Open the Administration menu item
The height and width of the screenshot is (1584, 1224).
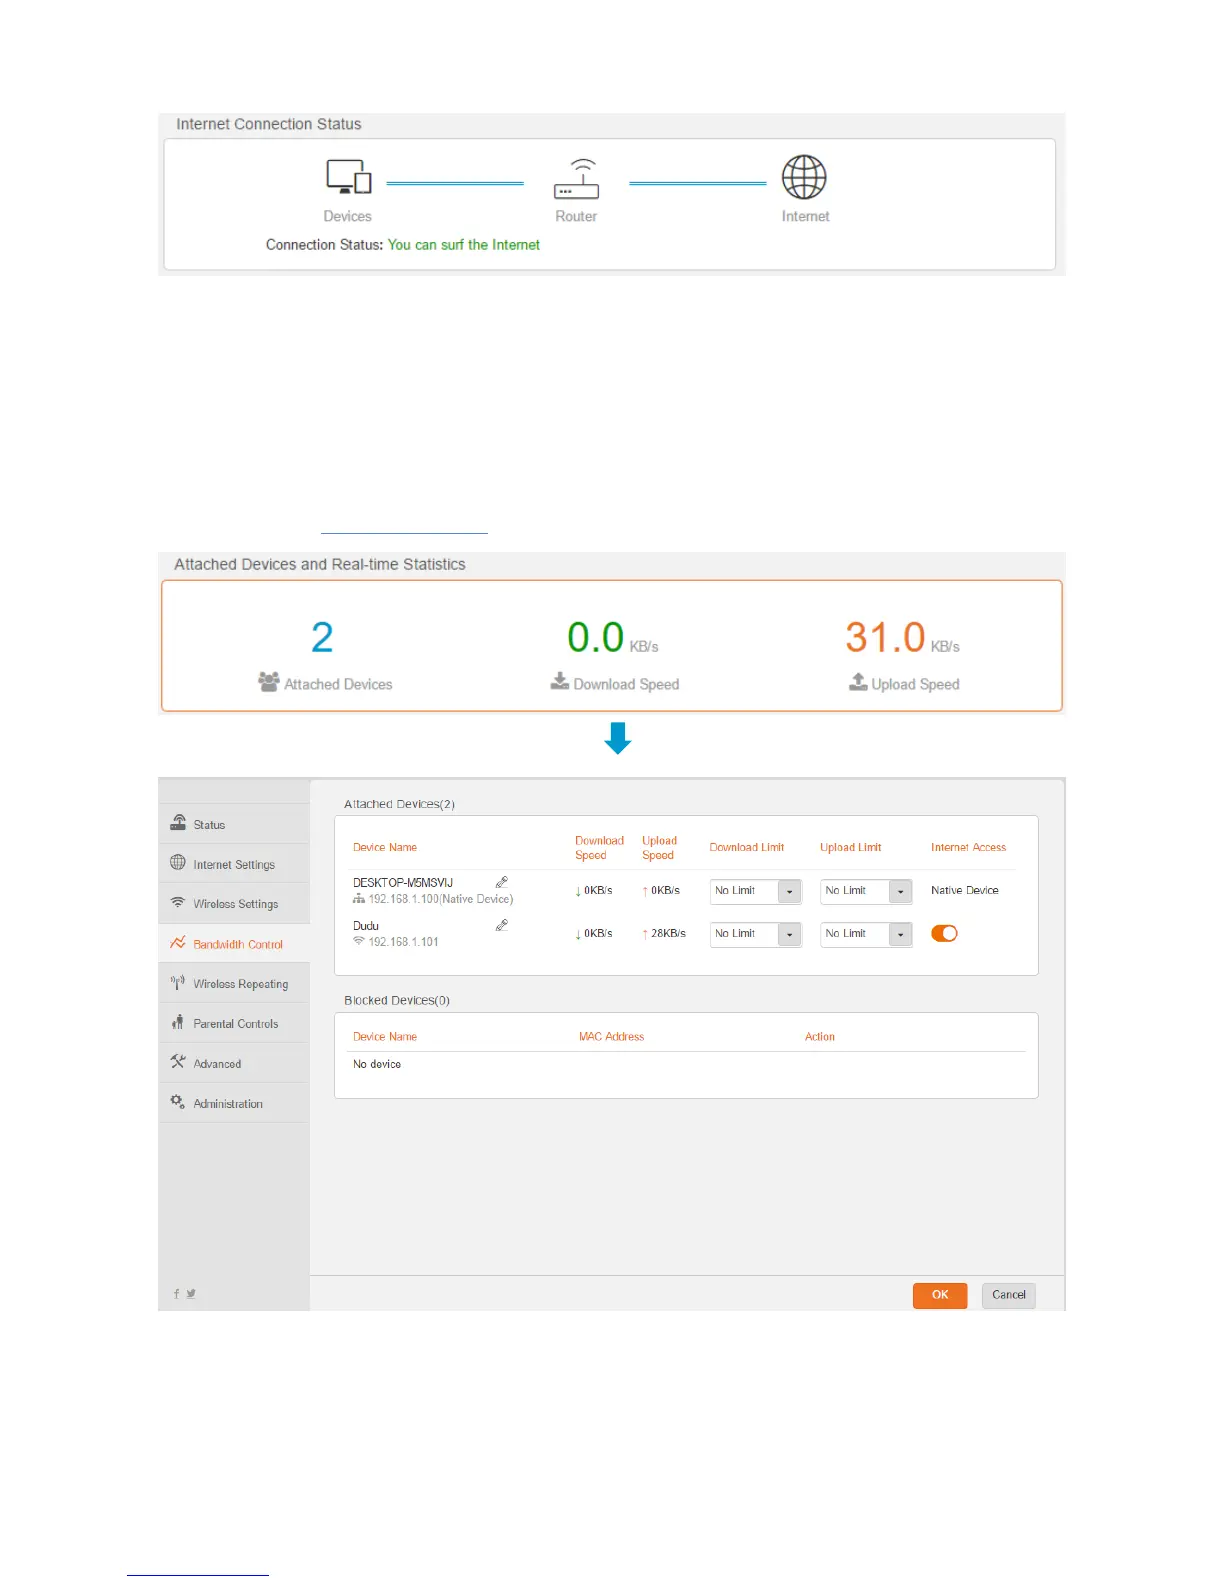pyautogui.click(x=234, y=1104)
